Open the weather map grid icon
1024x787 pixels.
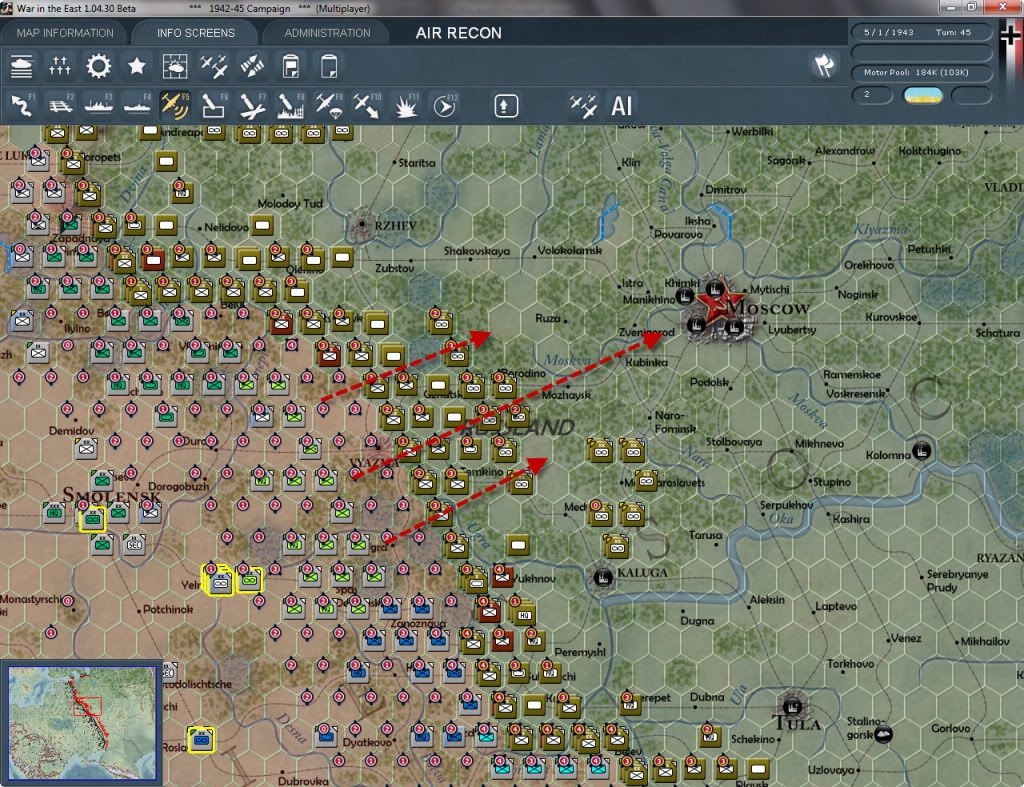[x=175, y=67]
